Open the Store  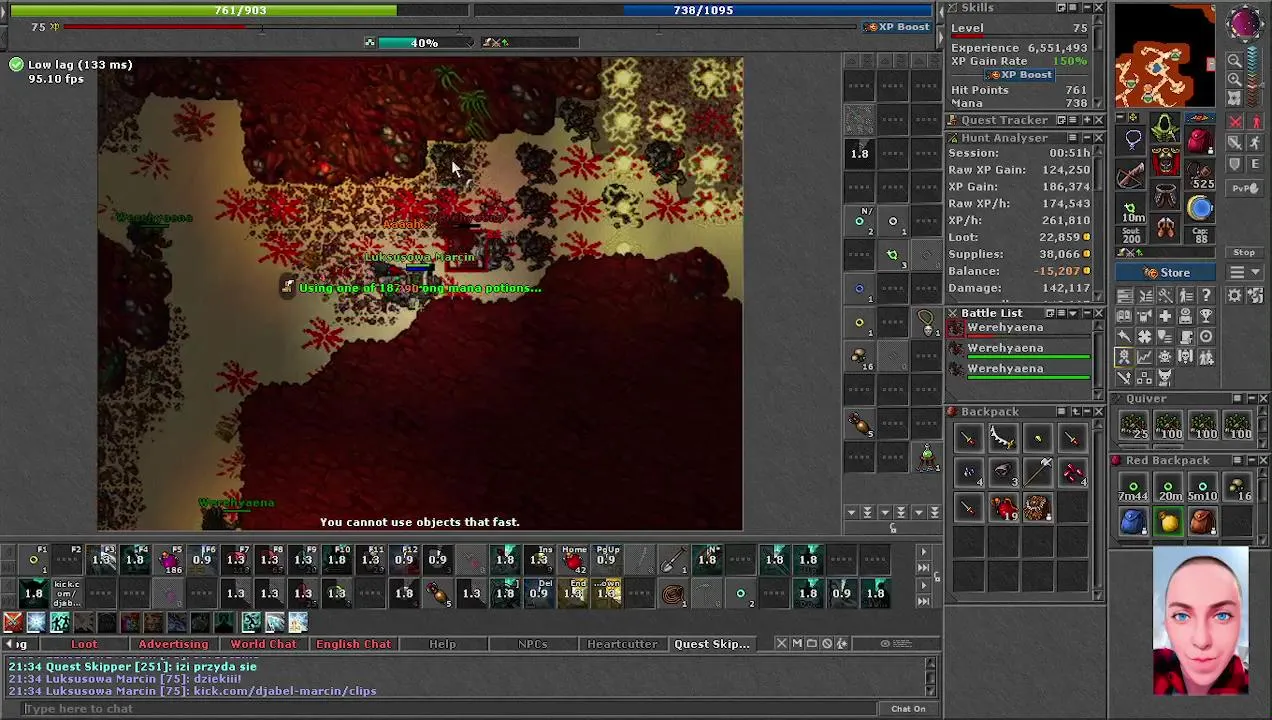[x=1165, y=272]
